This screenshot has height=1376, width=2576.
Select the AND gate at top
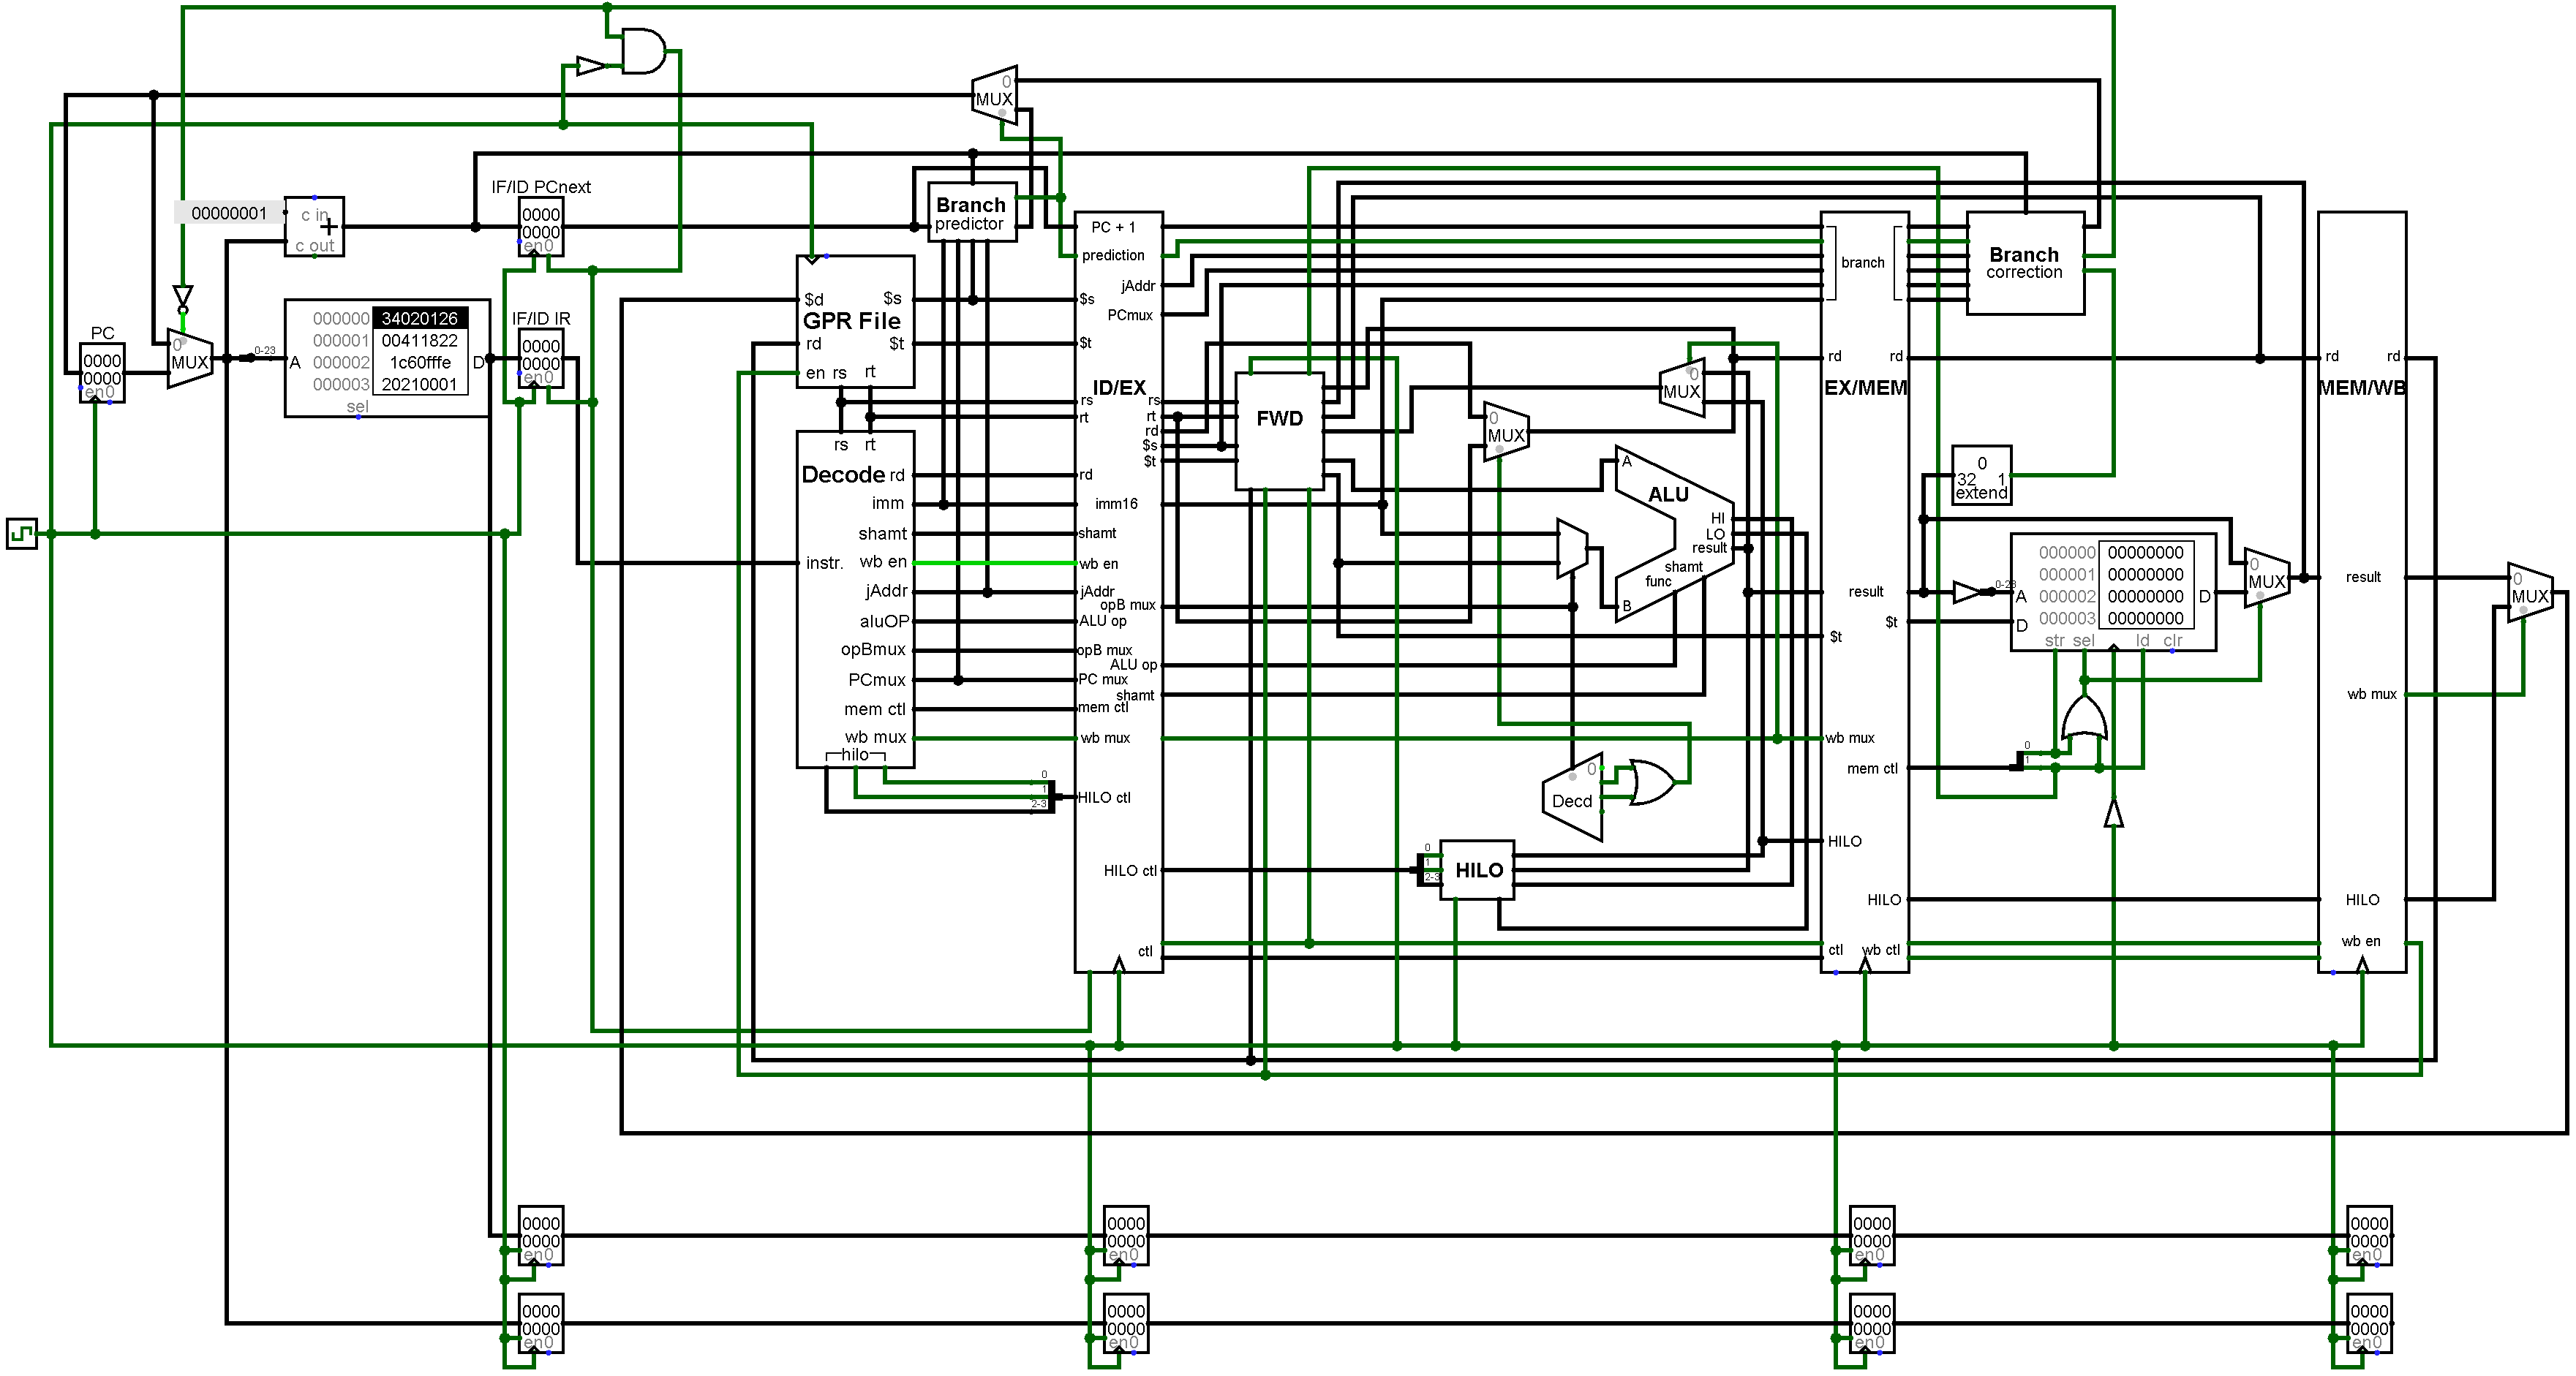pos(643,51)
